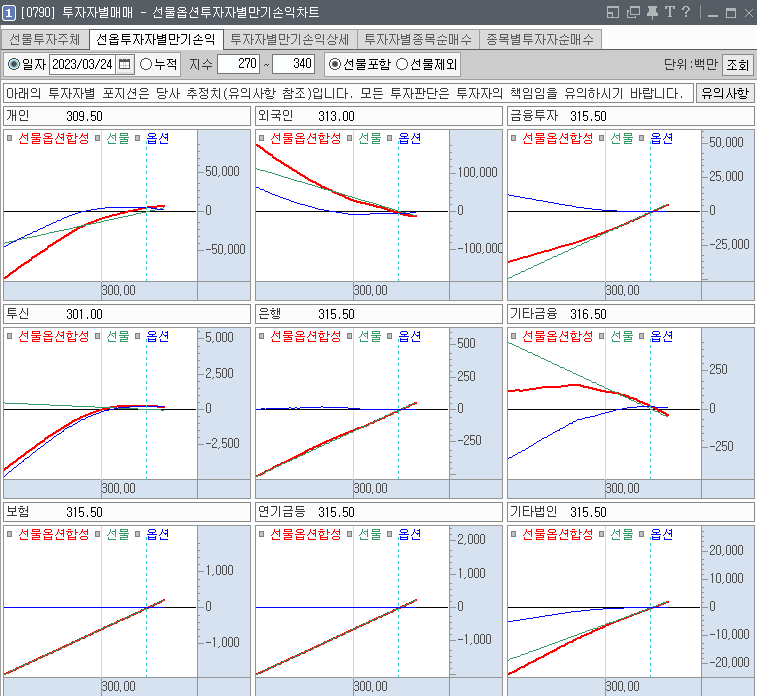Click the duplicate window icon
Screen dimensions: 757x696
(633, 12)
